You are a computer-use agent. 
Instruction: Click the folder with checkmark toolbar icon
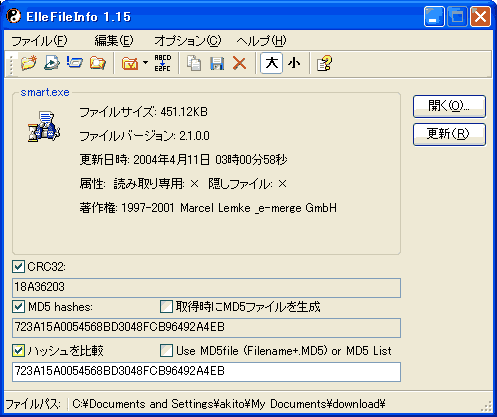point(130,63)
